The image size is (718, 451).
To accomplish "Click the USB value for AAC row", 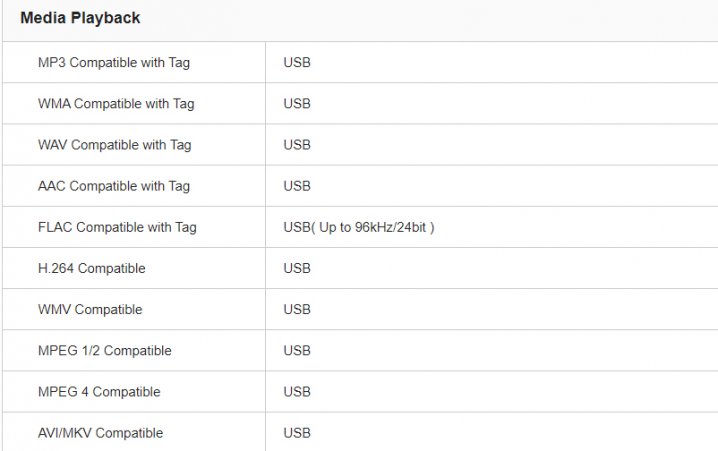I will pos(297,186).
